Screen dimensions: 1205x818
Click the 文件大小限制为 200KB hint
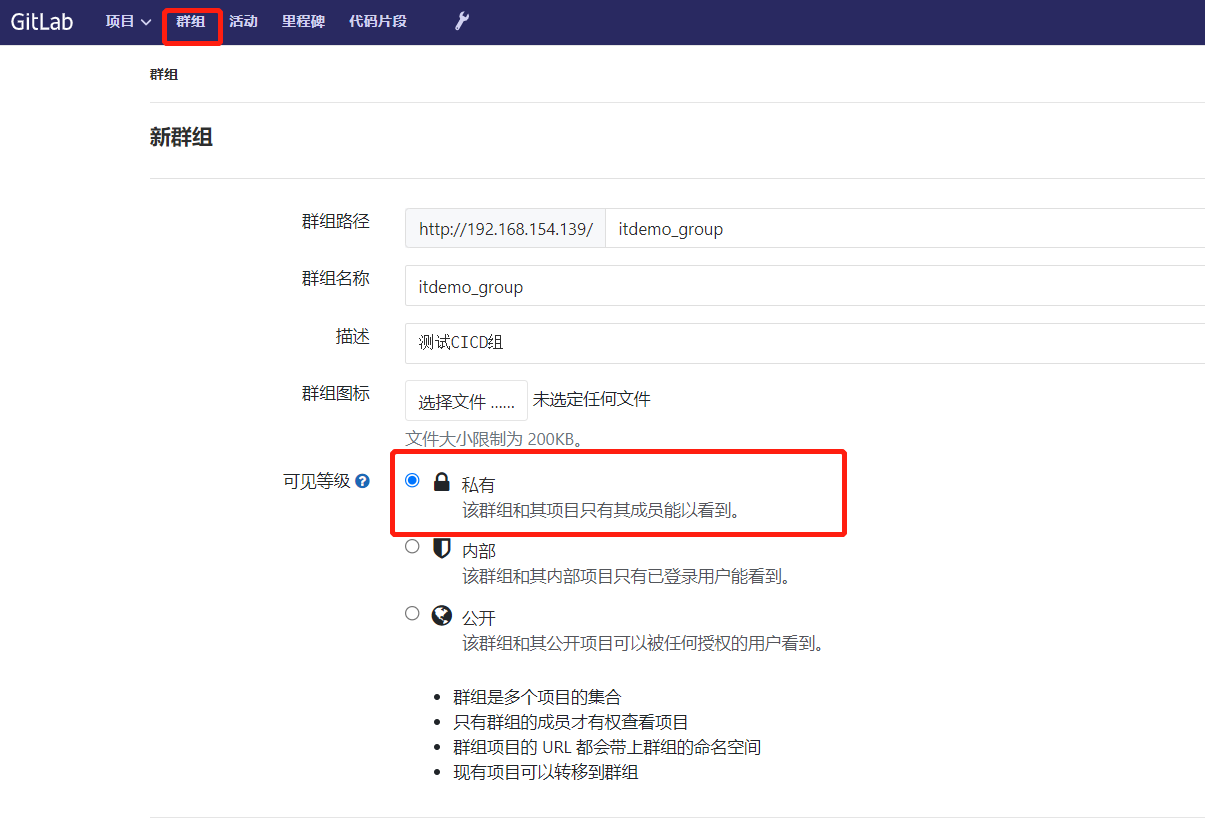494,439
